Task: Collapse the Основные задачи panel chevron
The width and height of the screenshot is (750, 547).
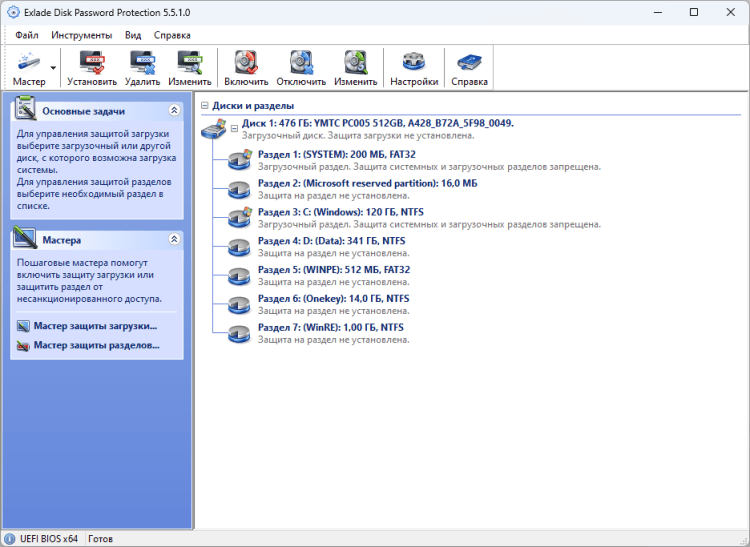Action: pyautogui.click(x=174, y=110)
